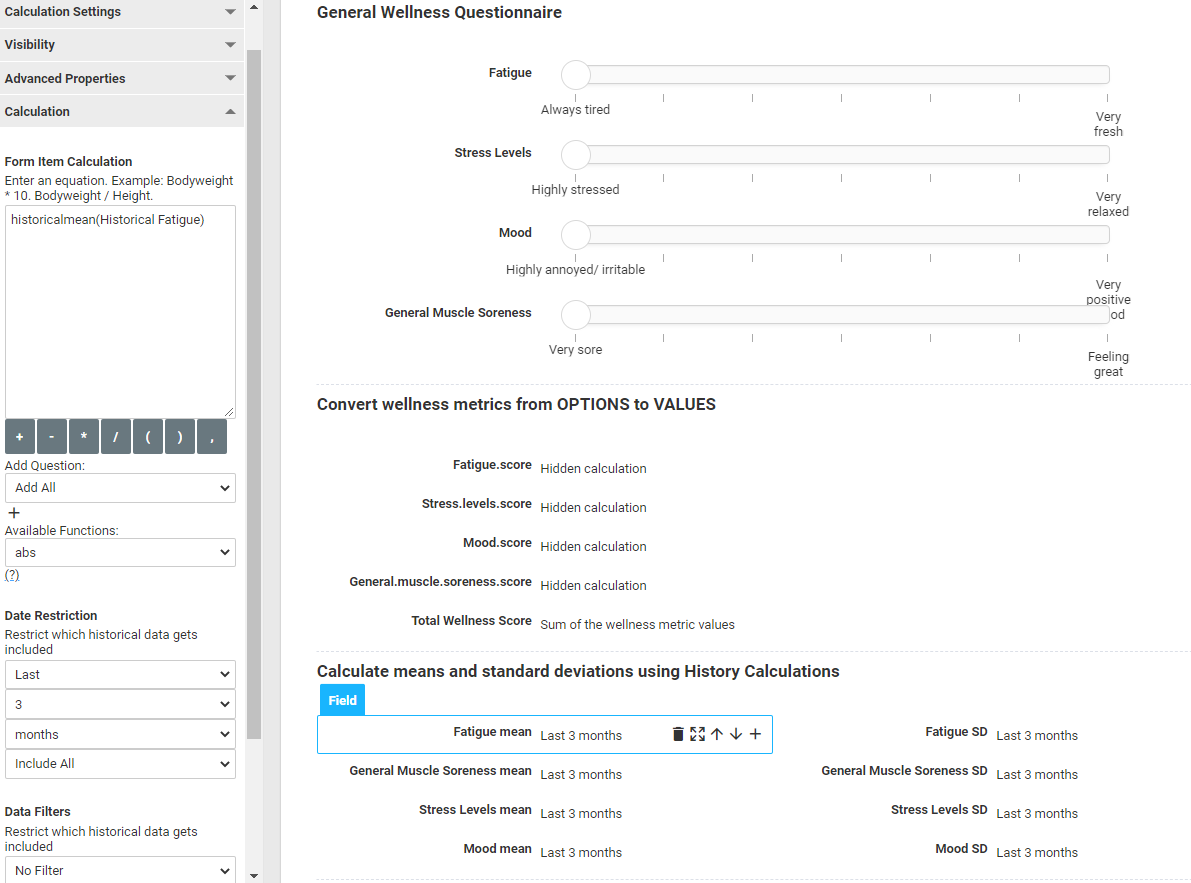
Task: Click the Mood slider handle
Action: [x=576, y=235]
